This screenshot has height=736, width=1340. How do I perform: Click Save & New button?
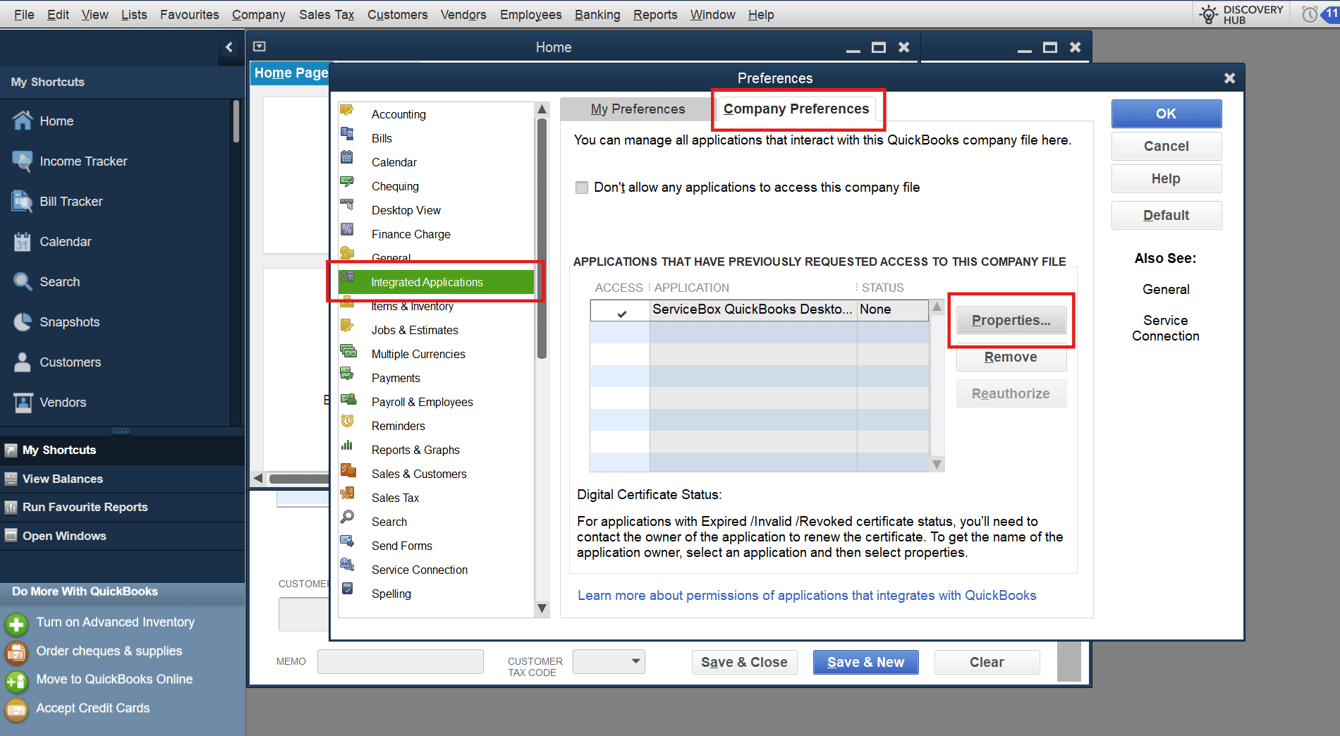(x=866, y=662)
